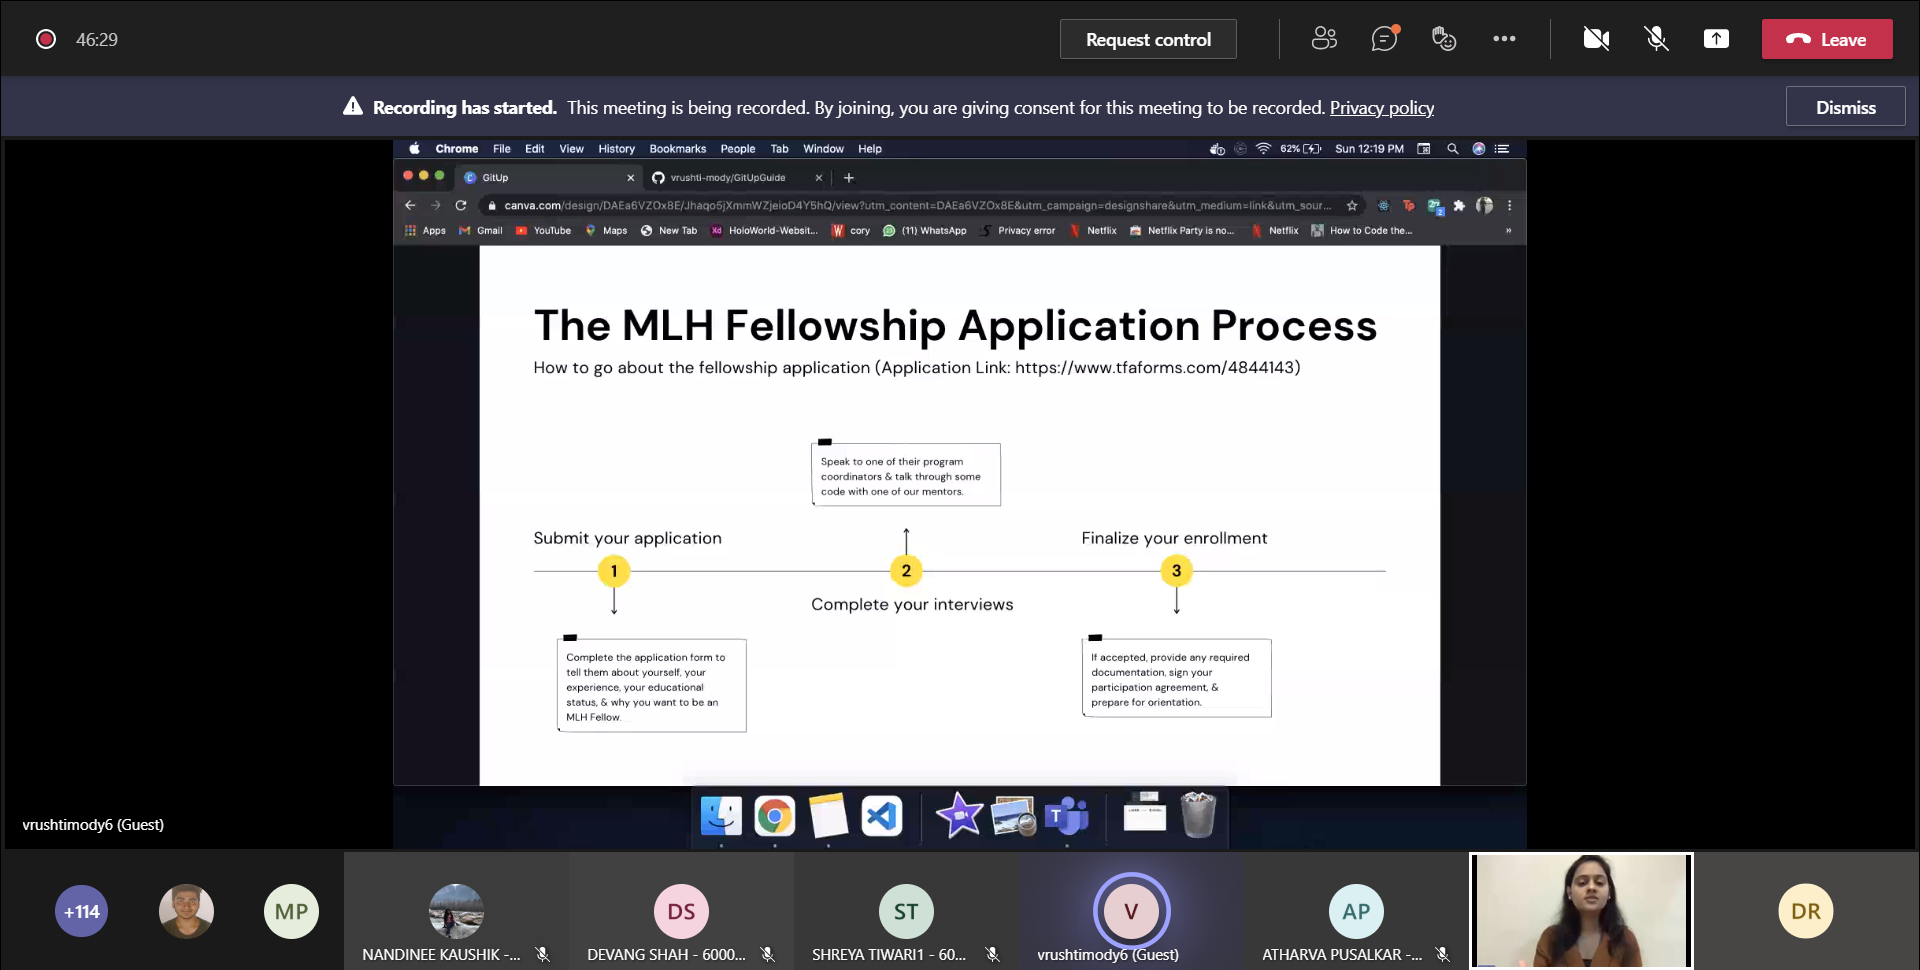Click step 3 yellow circle marker
Viewport: 1920px width, 970px height.
(x=1176, y=570)
